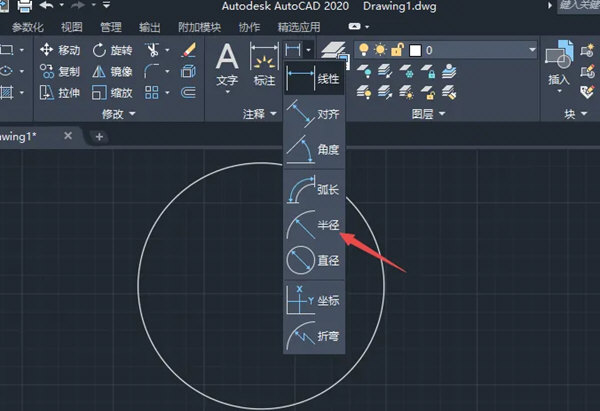Toggle the layer lock padlock icon
Image resolution: width=600 pixels, height=411 pixels.
(395, 49)
